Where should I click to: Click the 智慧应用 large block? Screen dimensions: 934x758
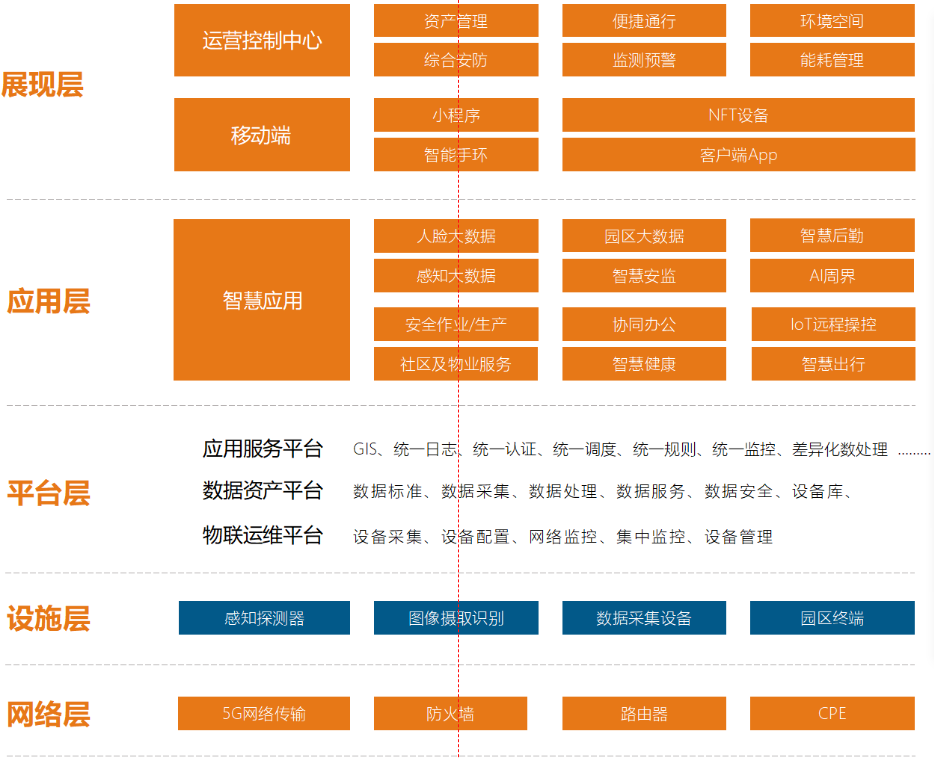pyautogui.click(x=262, y=300)
